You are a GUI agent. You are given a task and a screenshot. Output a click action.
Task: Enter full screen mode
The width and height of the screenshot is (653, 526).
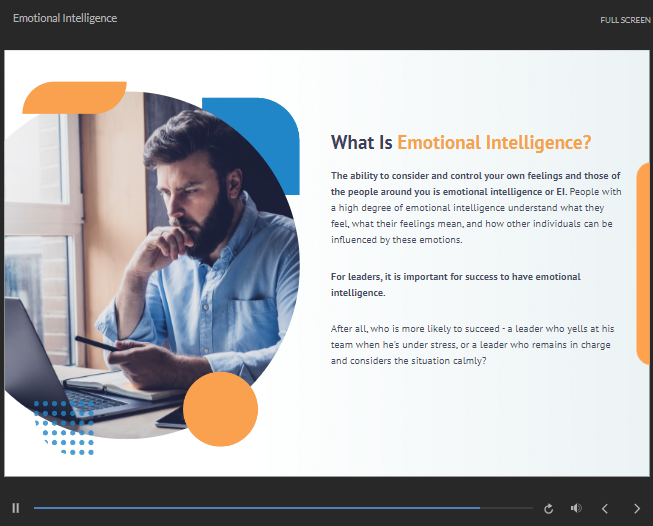[625, 20]
